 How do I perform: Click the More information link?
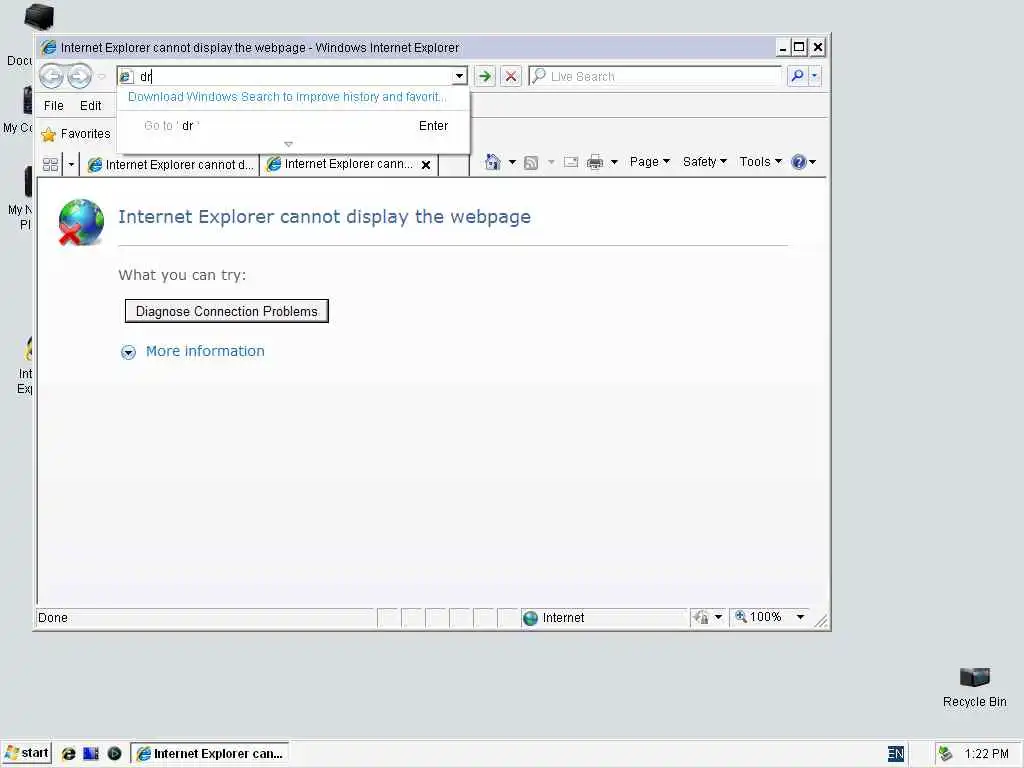coord(205,351)
